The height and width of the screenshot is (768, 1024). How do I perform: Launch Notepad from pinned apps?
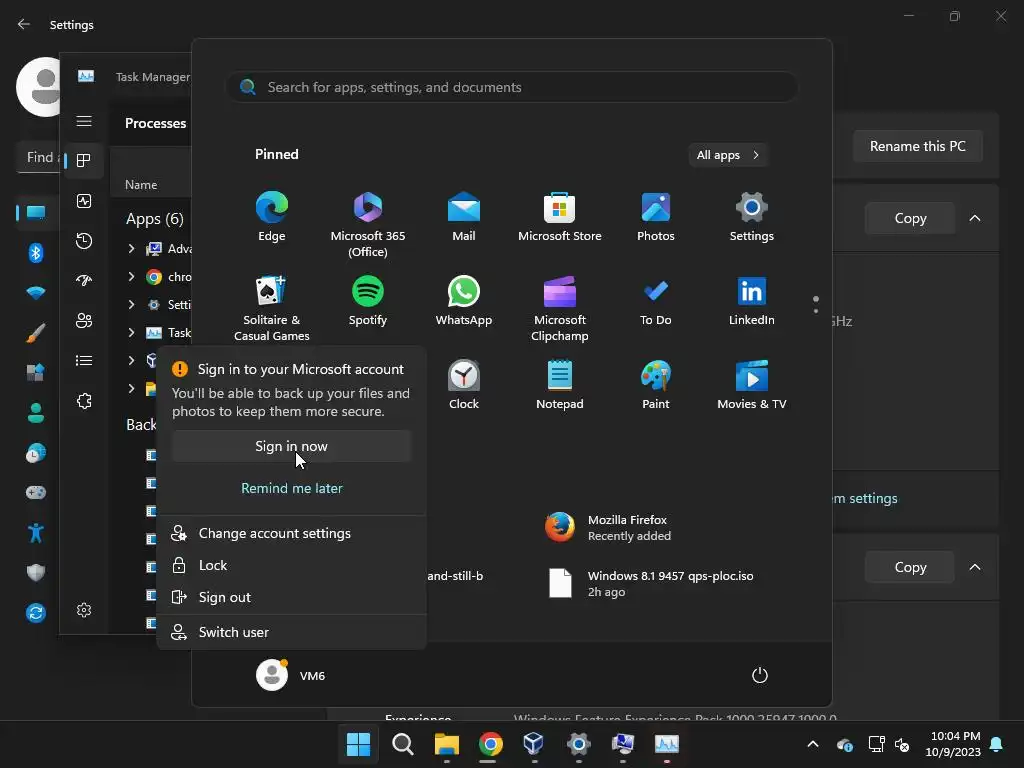560,385
